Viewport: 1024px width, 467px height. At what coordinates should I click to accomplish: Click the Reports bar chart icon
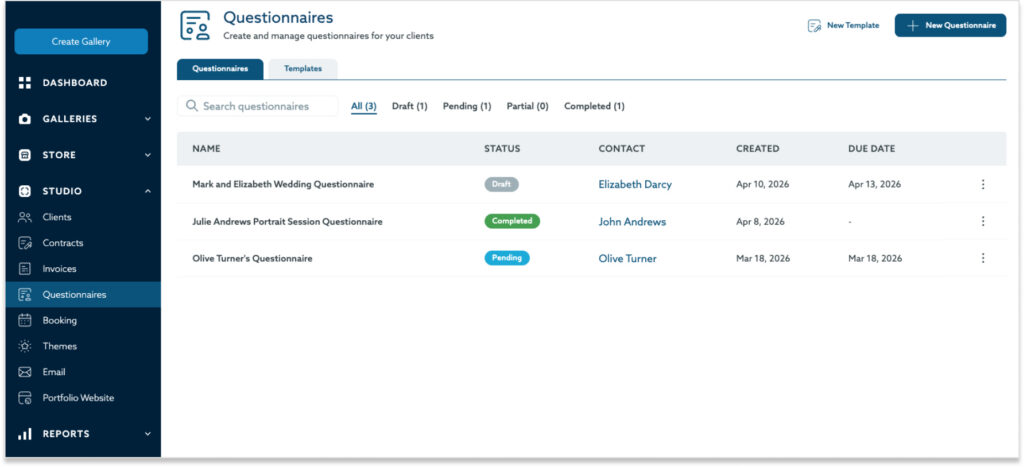(25, 434)
